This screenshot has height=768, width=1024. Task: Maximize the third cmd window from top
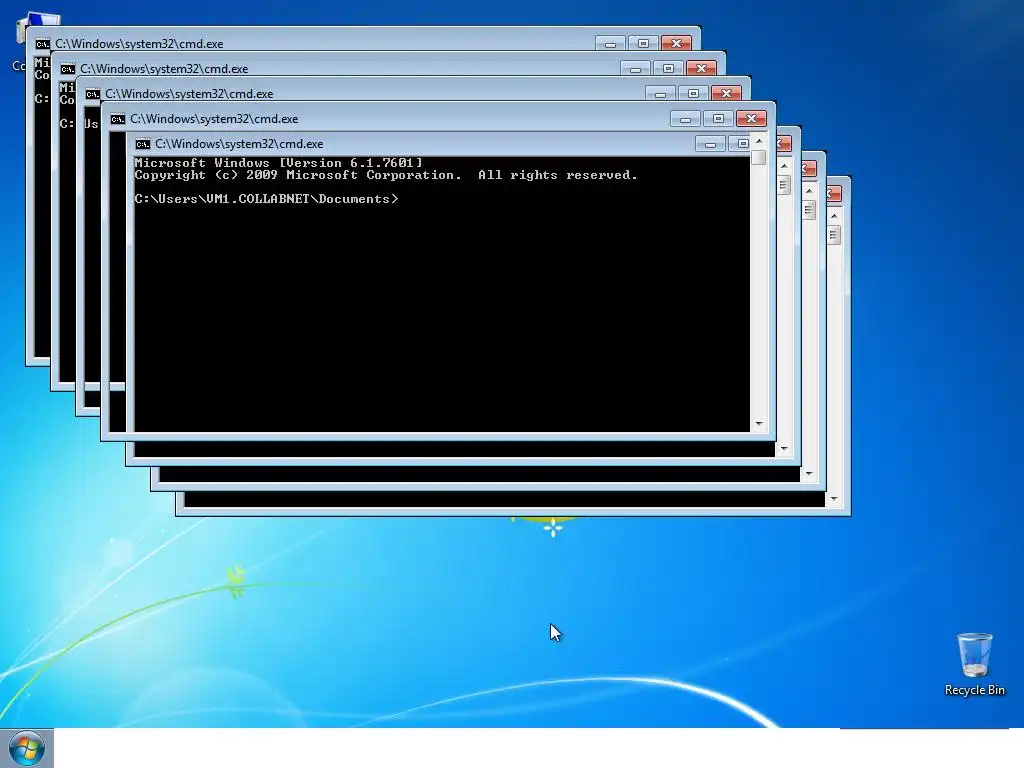click(x=693, y=93)
